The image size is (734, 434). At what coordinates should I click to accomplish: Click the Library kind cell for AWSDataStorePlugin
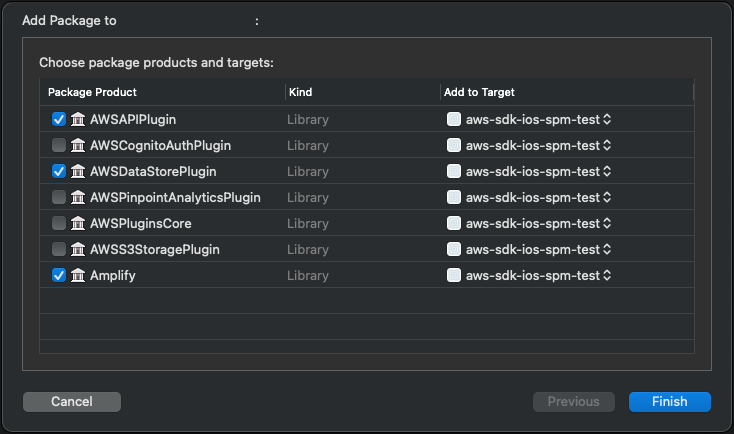pyautogui.click(x=308, y=171)
